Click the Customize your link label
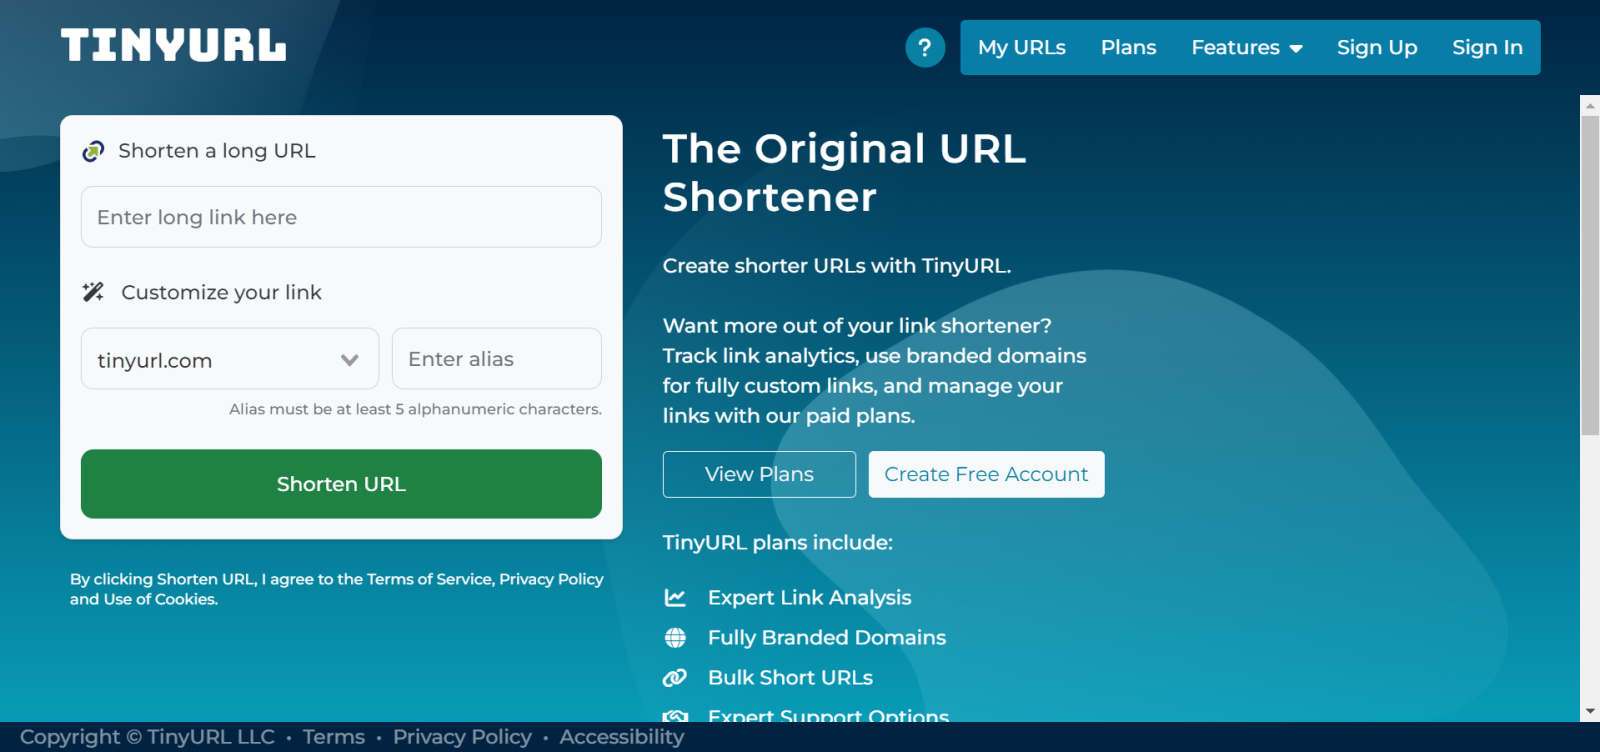The image size is (1600, 752). coord(221,292)
